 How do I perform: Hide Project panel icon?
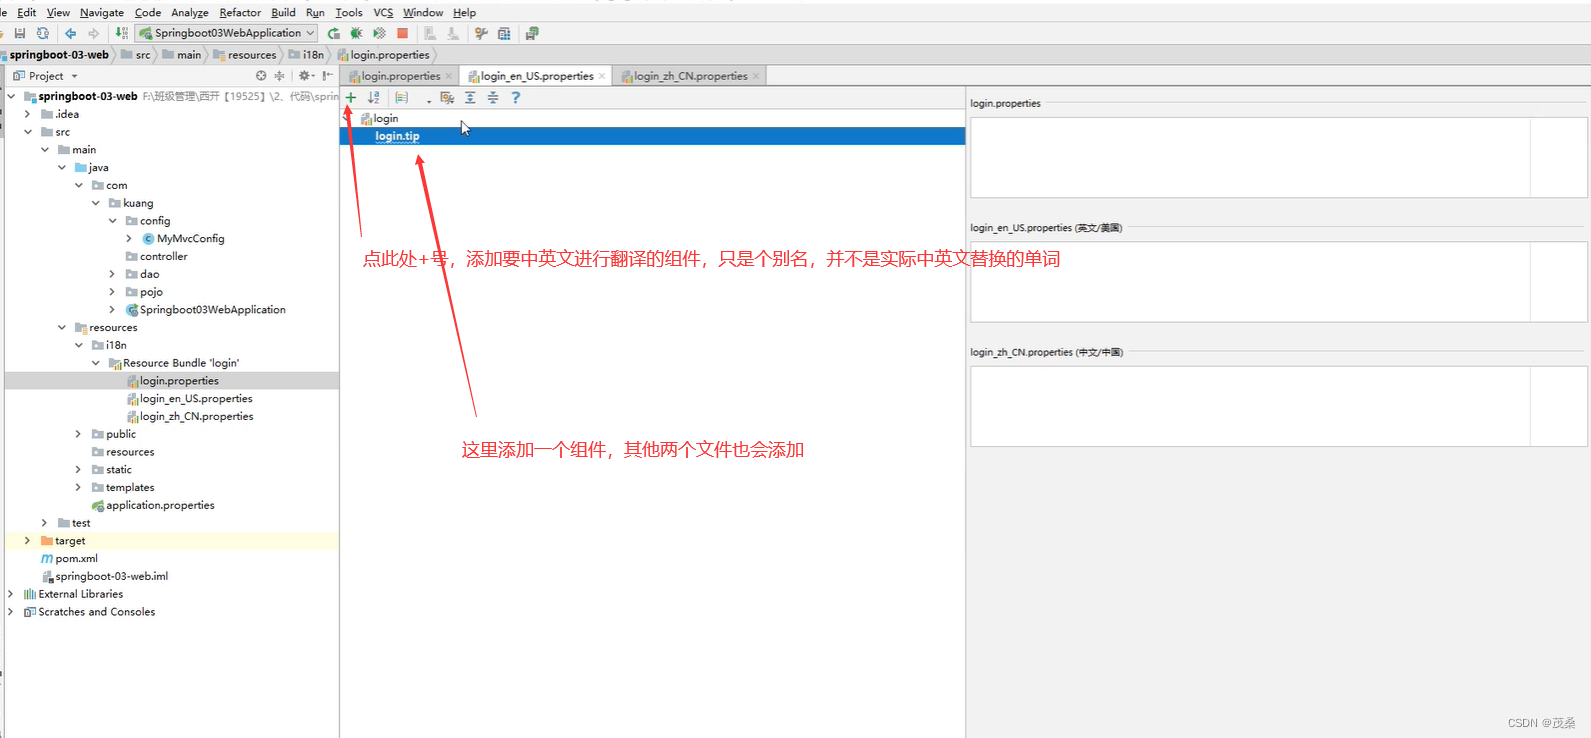click(327, 75)
